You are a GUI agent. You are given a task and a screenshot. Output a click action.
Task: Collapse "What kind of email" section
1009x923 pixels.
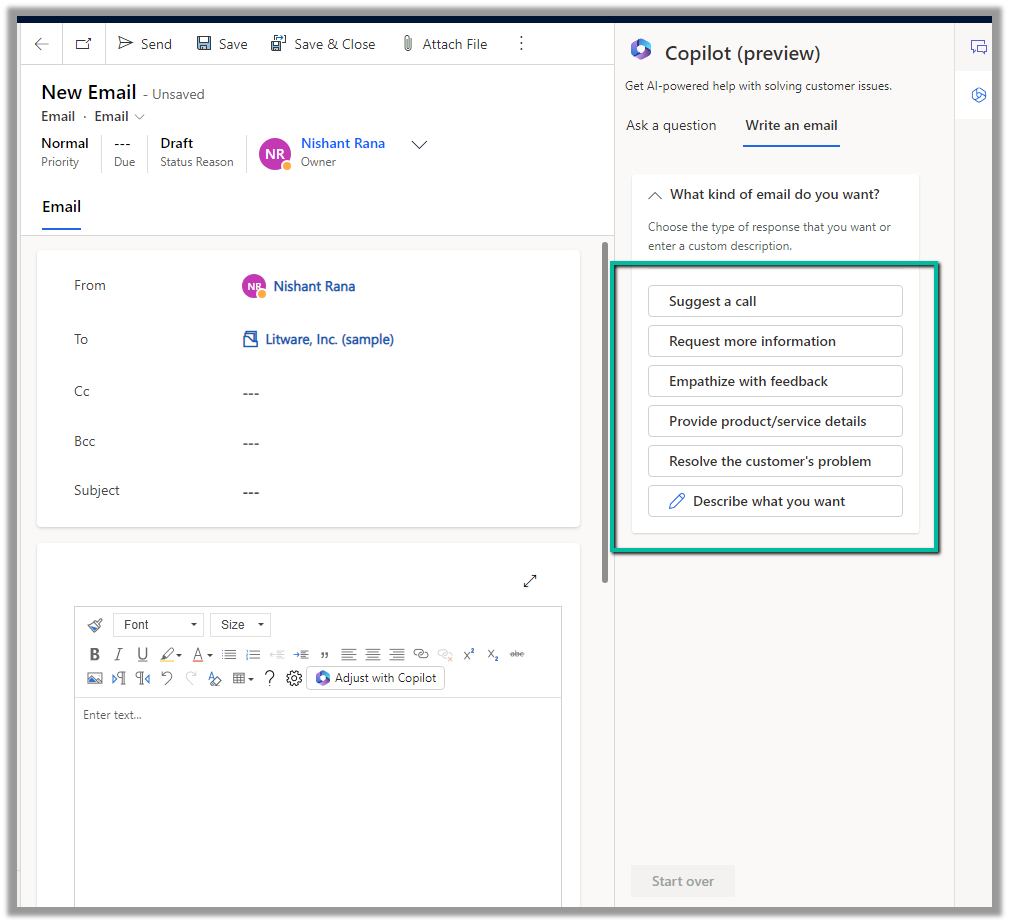click(x=655, y=196)
